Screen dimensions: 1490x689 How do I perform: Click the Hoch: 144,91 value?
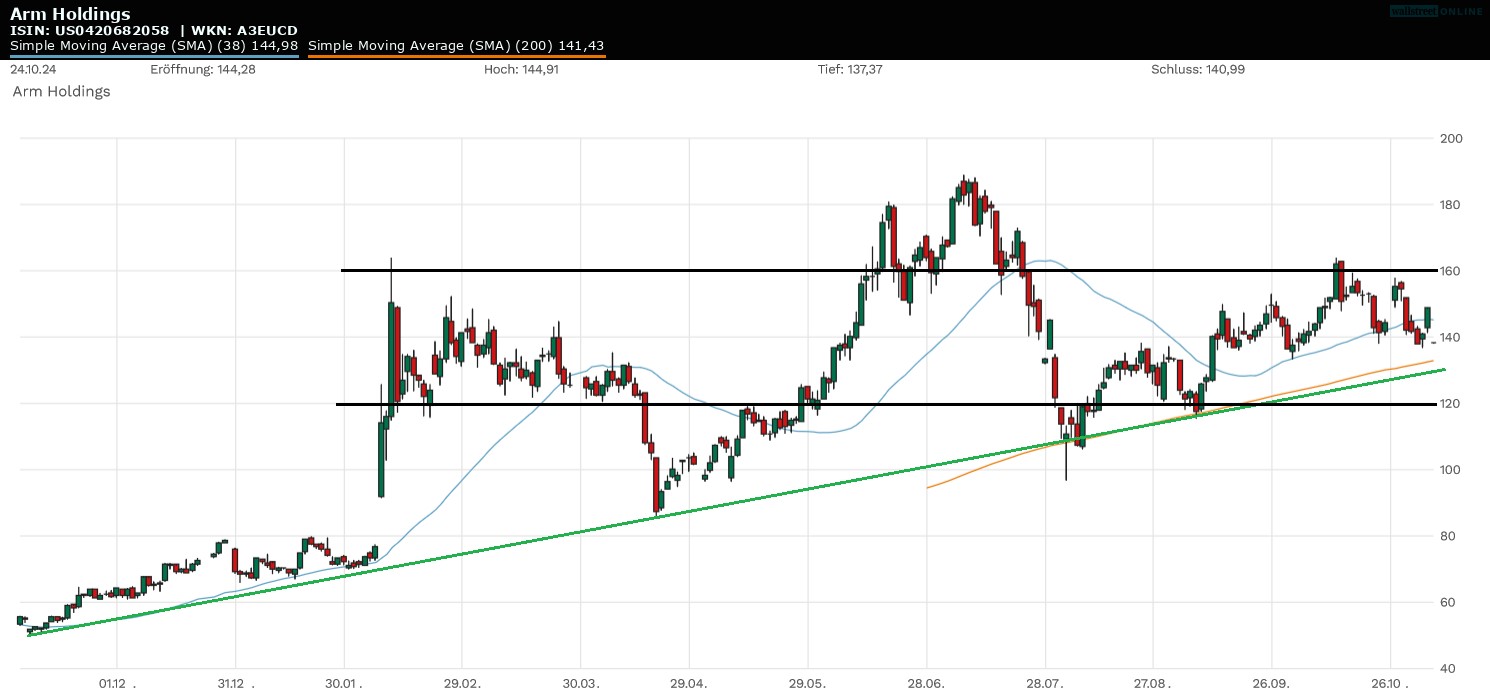(x=521, y=70)
